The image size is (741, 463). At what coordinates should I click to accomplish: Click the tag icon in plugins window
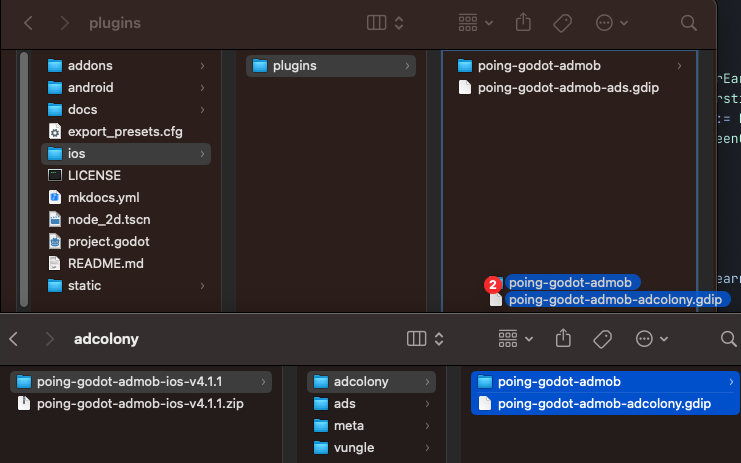562,23
